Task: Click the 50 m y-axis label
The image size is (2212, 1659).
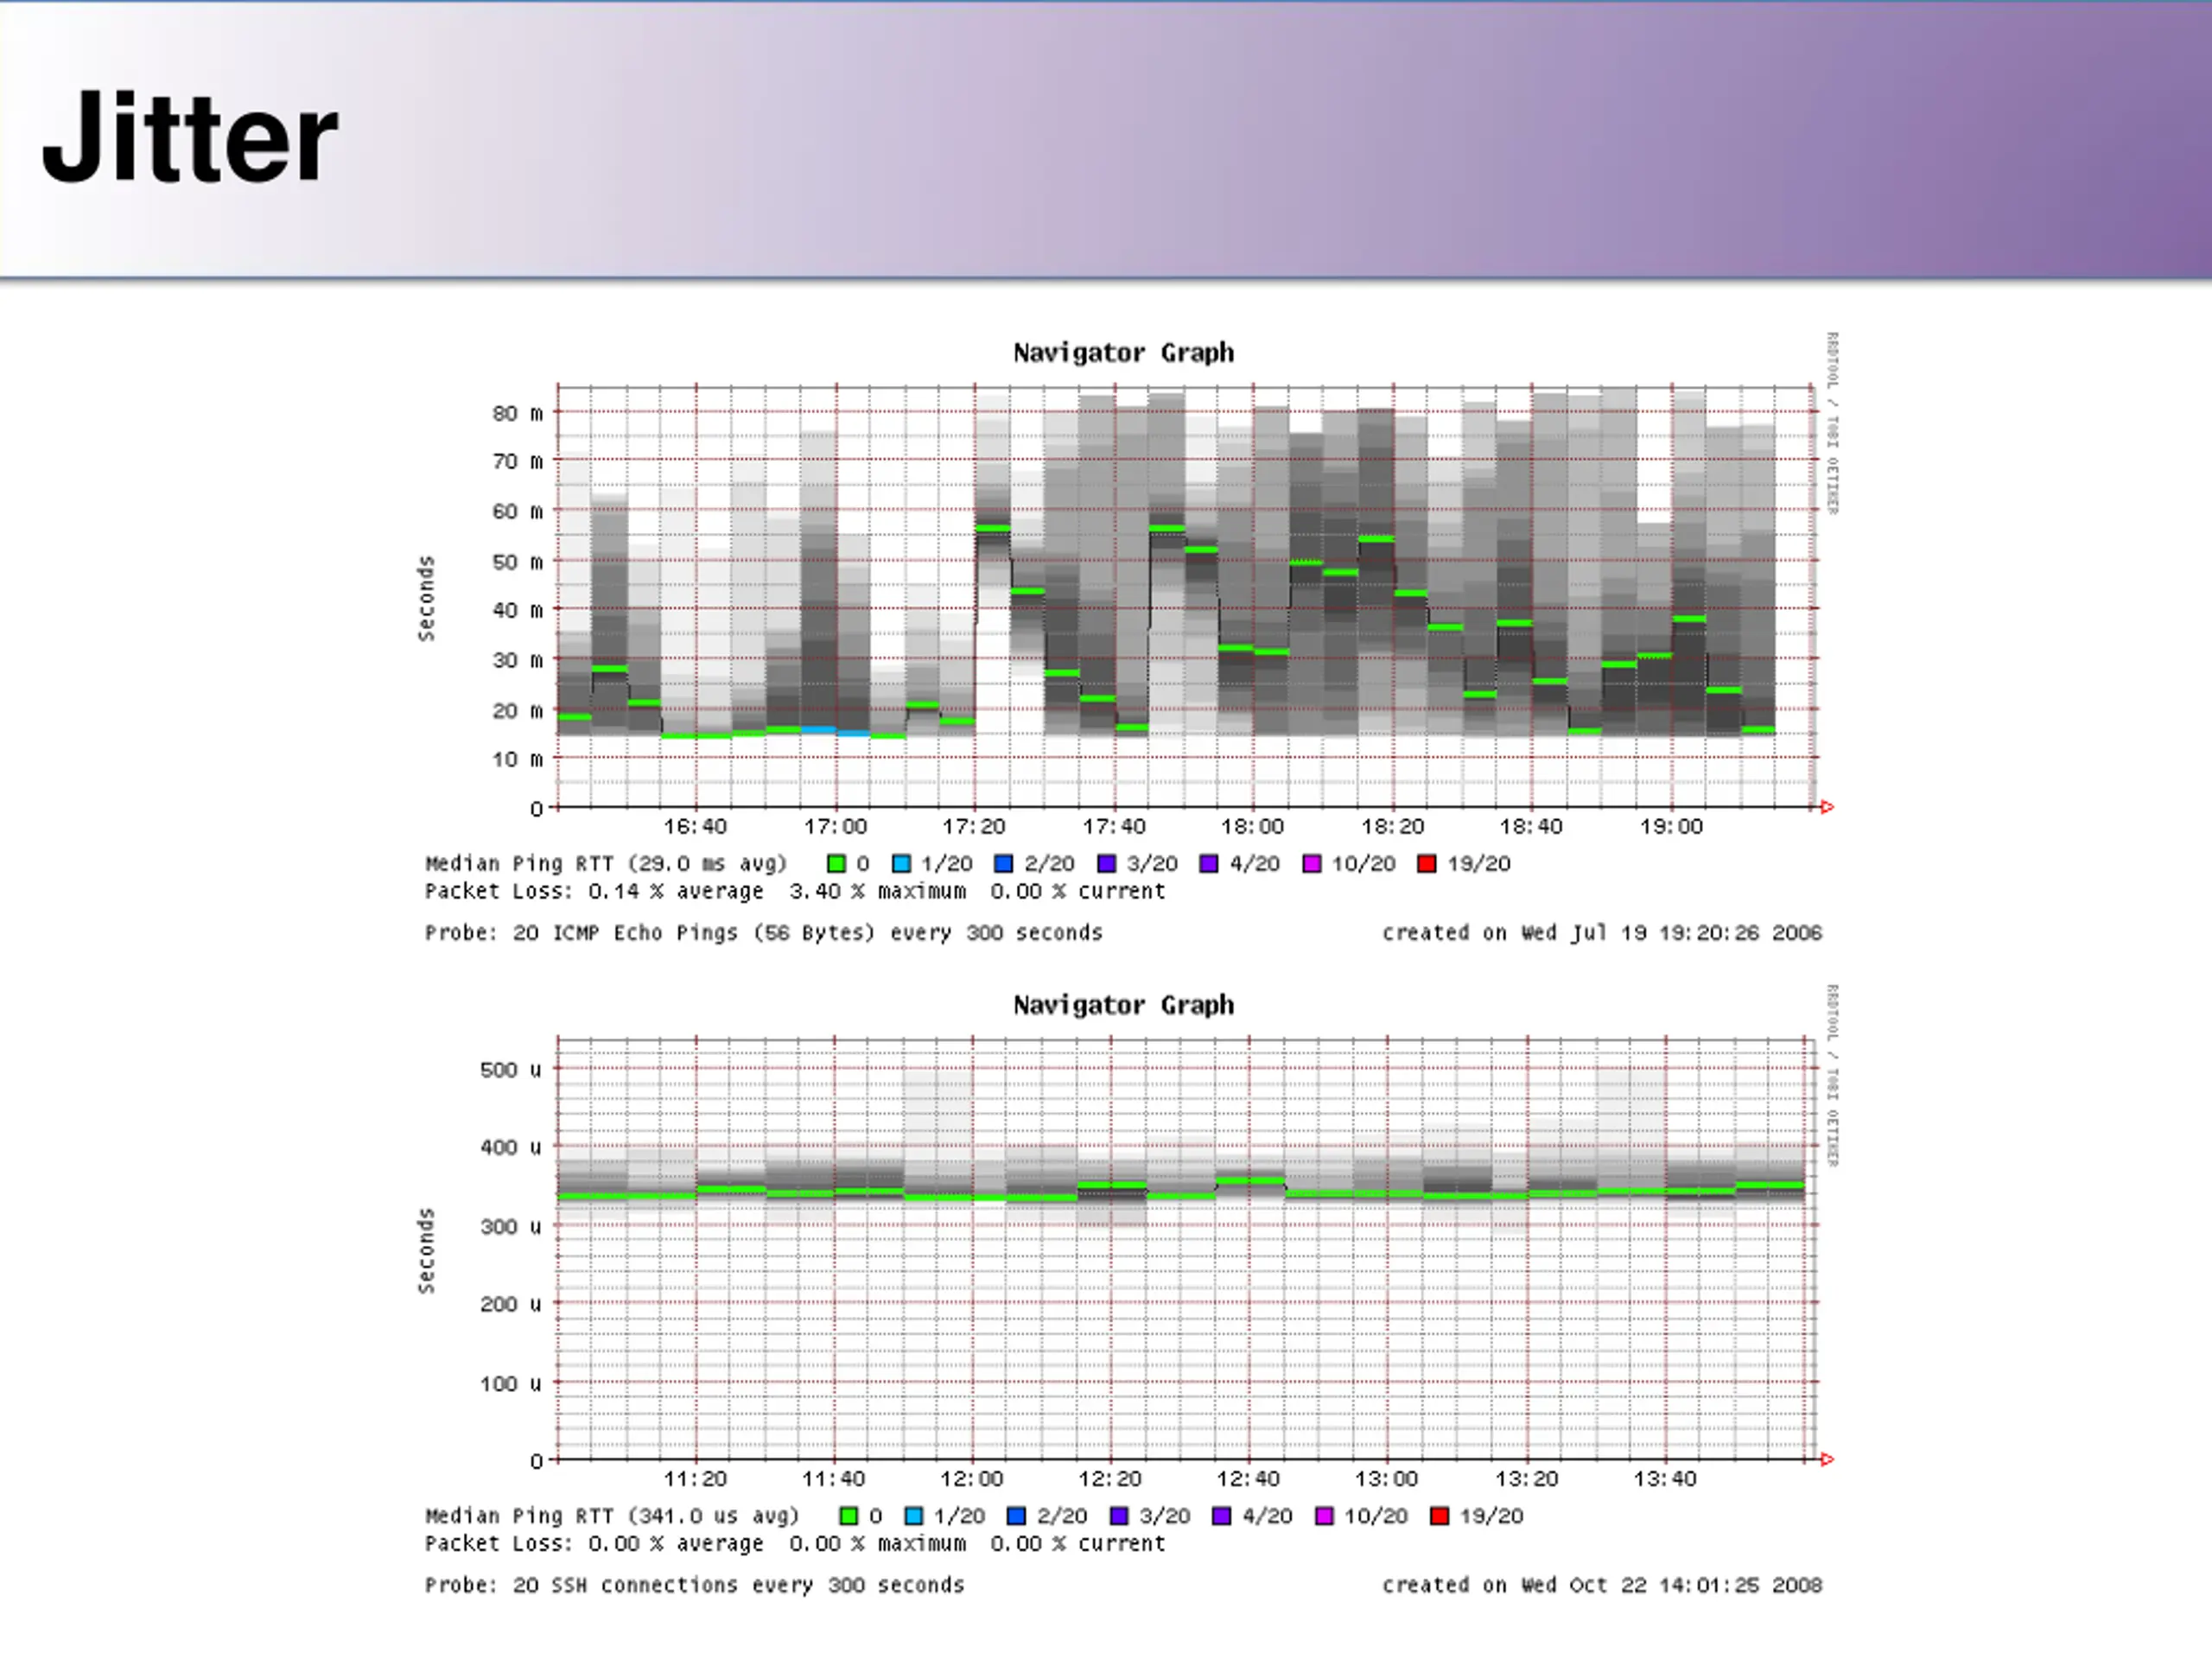Action: [x=518, y=561]
